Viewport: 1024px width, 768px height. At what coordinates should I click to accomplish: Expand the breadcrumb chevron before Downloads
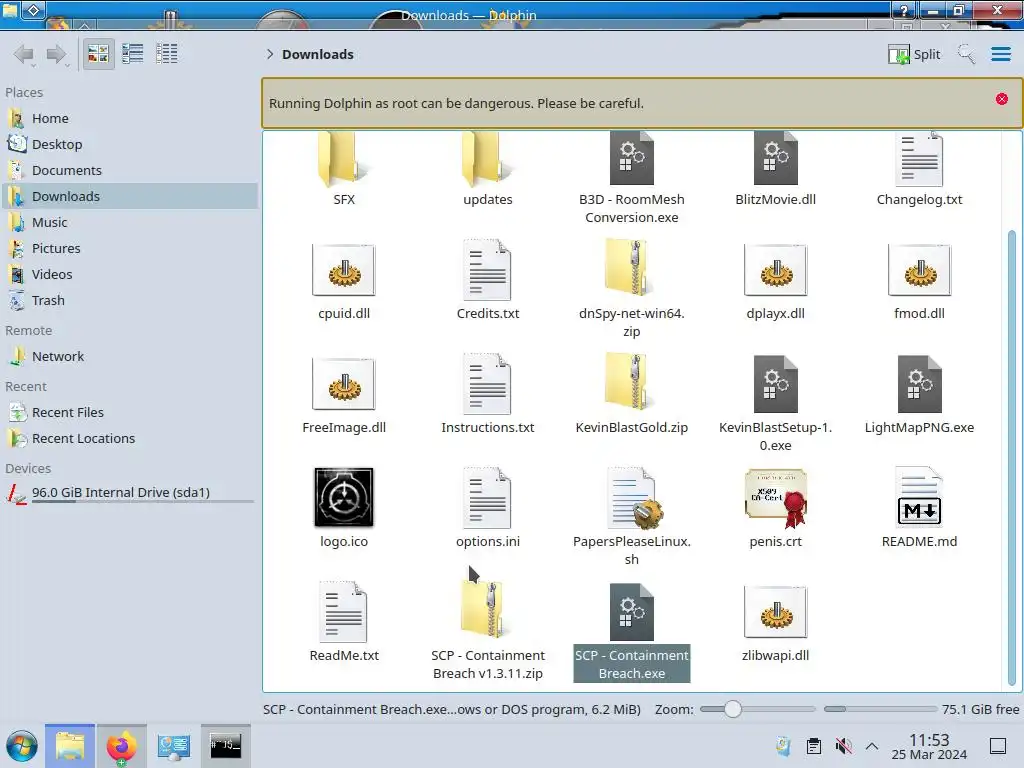pyautogui.click(x=270, y=54)
